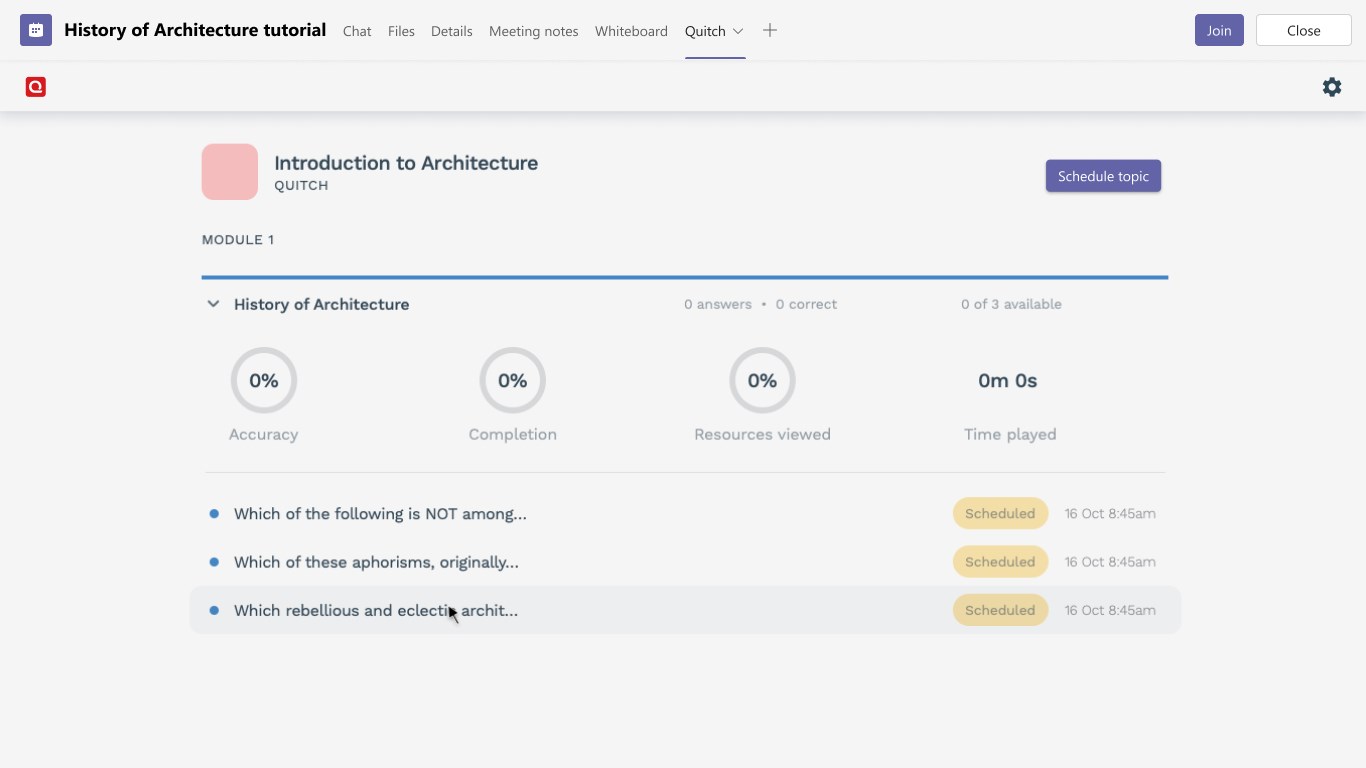Viewport: 1366px width, 768px height.
Task: Join the History of Architecture meeting
Action: [x=1218, y=30]
